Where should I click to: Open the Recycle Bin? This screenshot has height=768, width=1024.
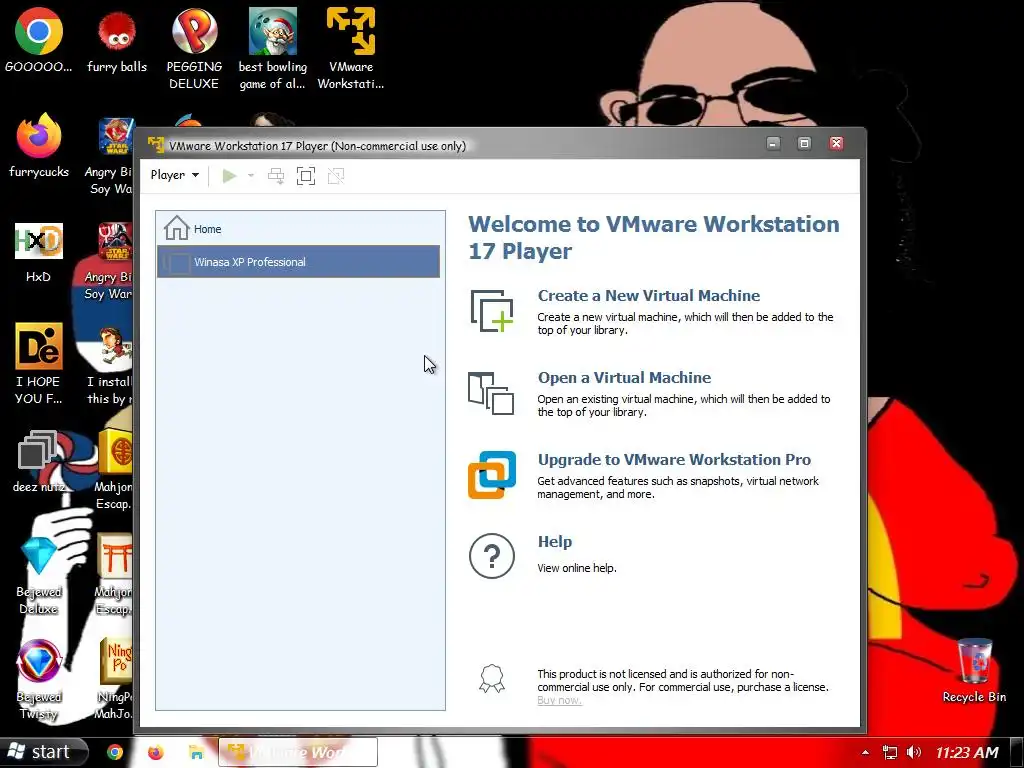[x=974, y=670]
